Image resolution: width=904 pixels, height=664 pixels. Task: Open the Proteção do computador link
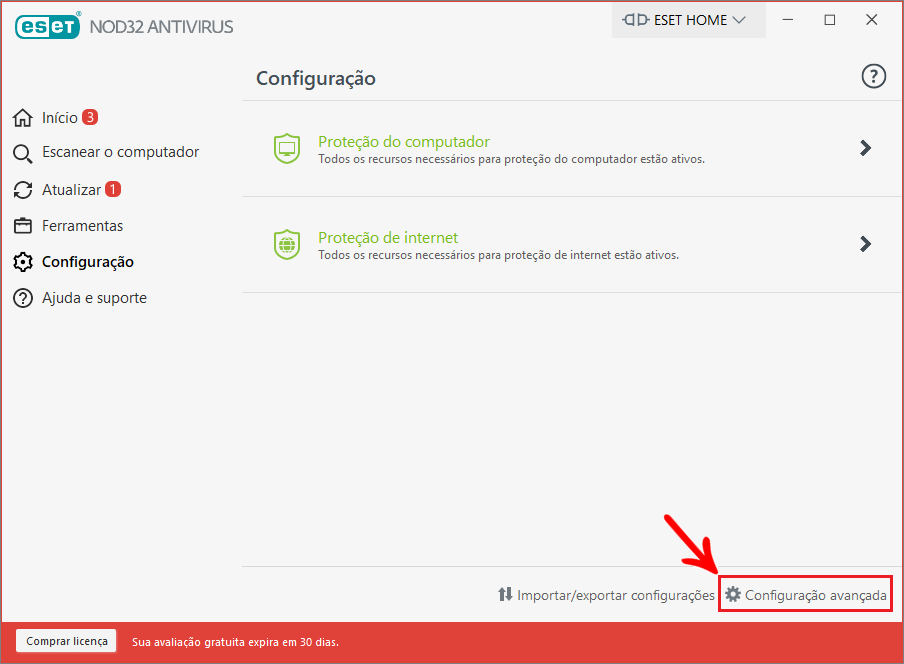404,142
